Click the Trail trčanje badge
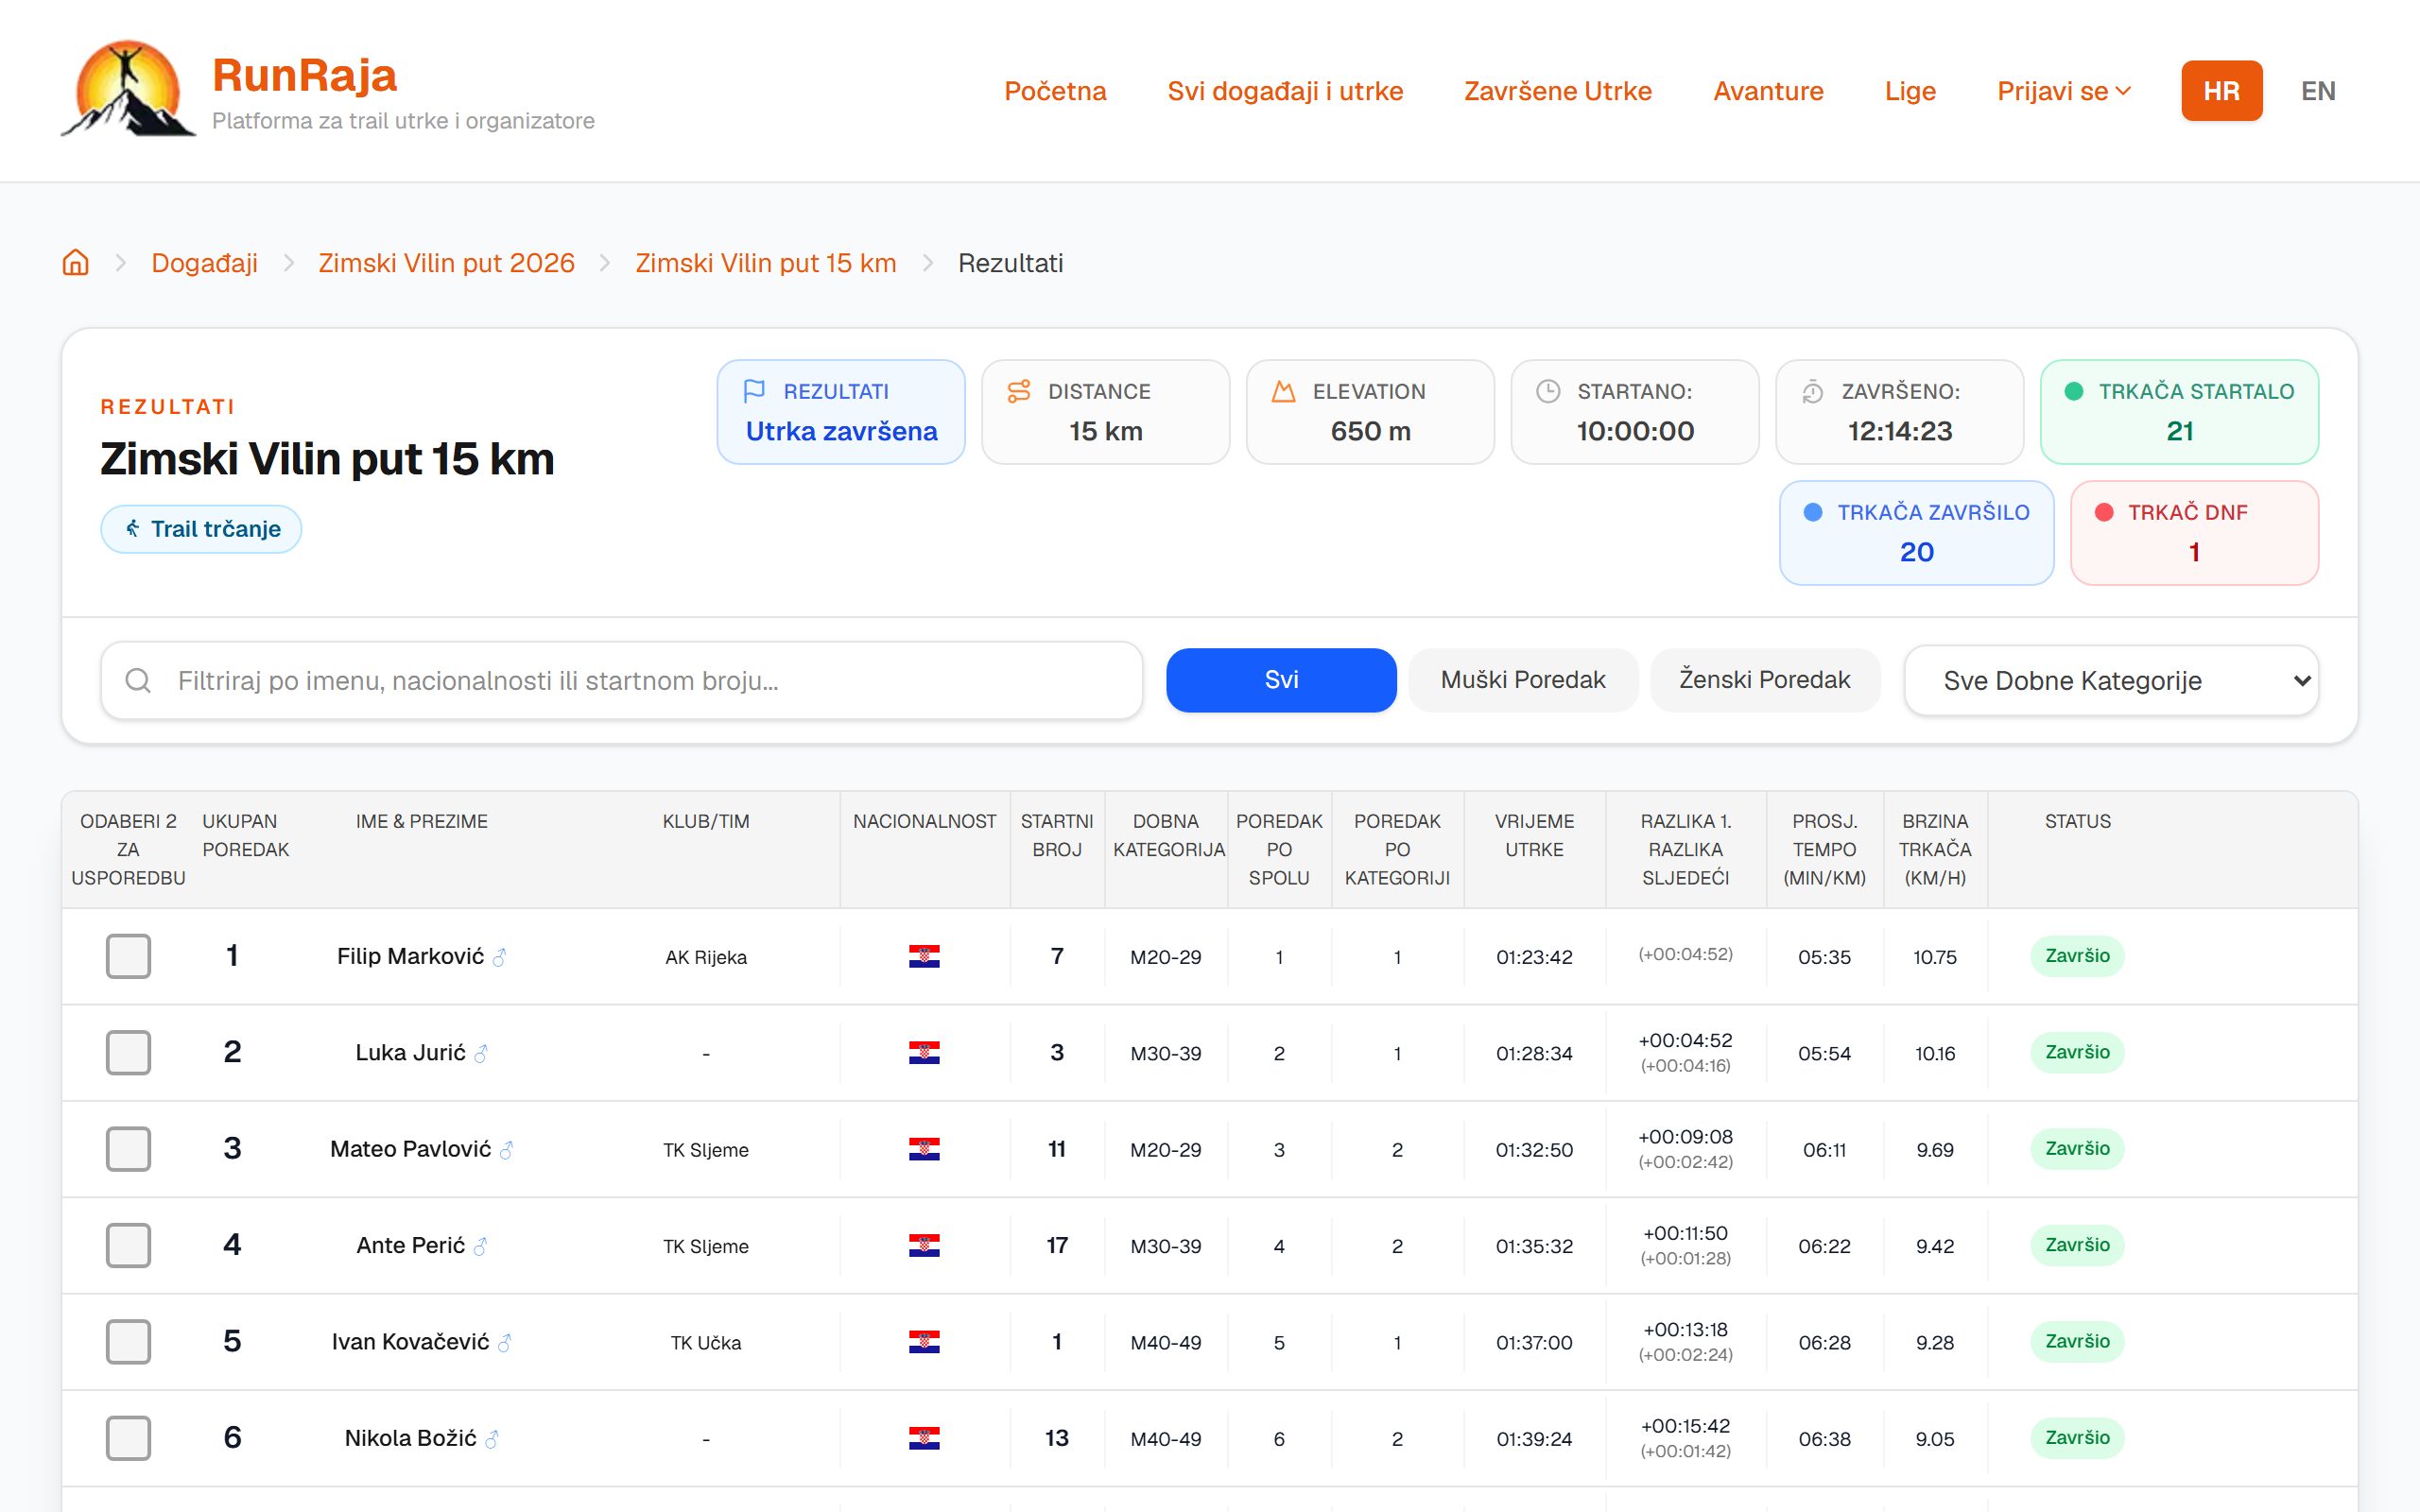 201,529
